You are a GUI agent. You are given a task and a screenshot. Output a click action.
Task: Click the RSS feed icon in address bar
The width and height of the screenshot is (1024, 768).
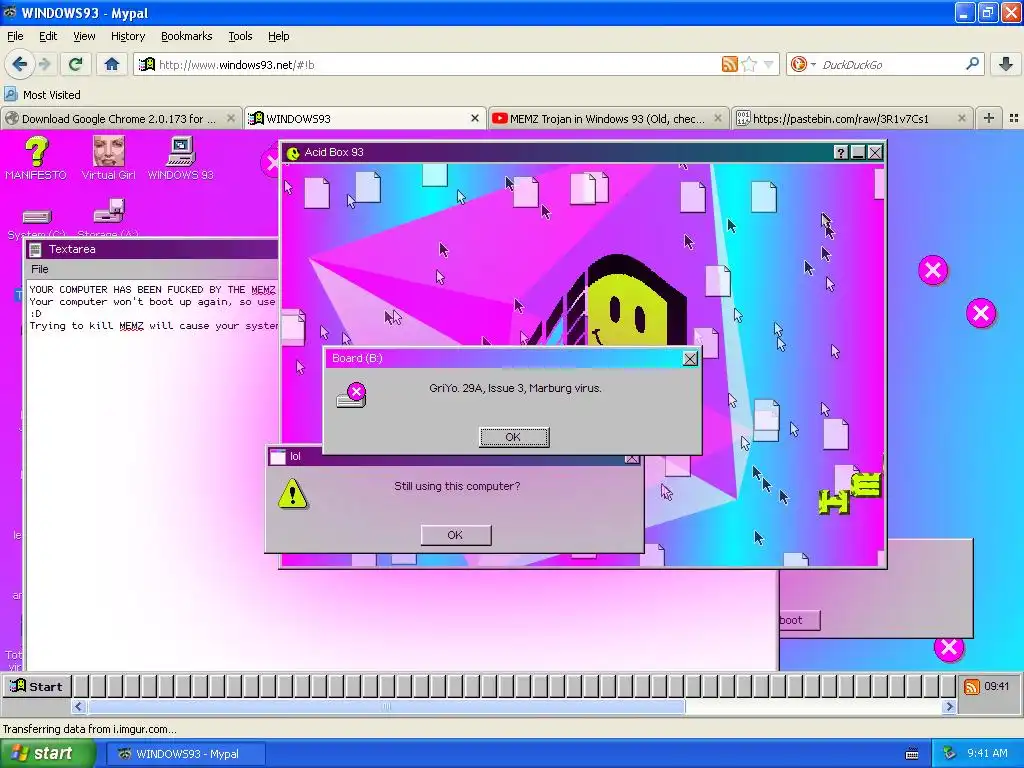[729, 64]
